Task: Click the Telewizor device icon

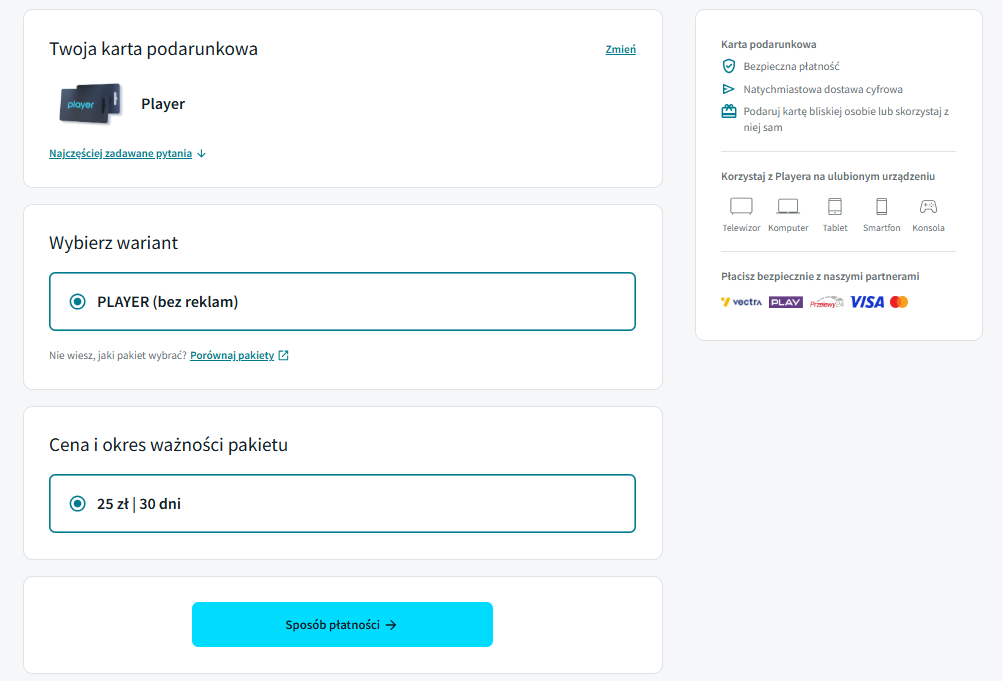Action: tap(741, 207)
